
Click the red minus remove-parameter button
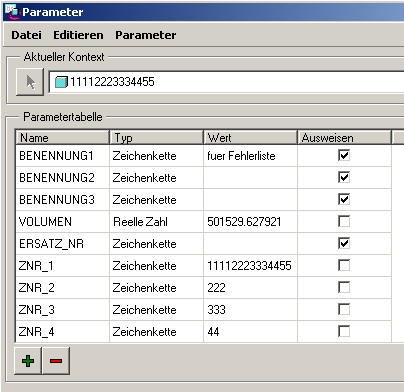click(x=56, y=361)
